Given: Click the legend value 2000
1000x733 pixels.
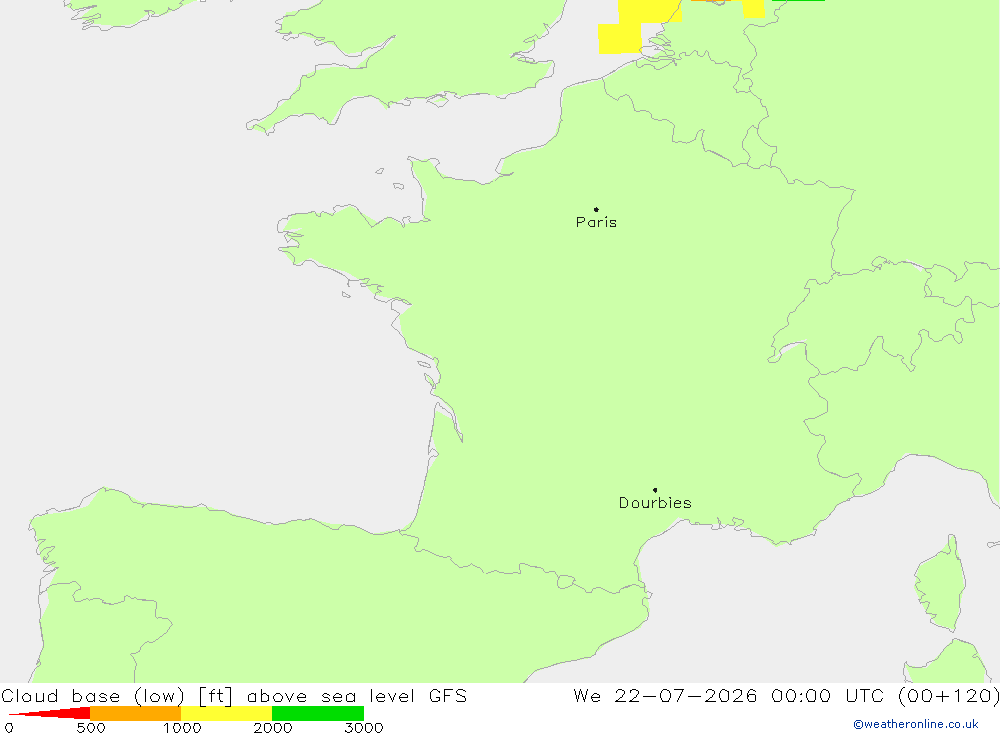Looking at the screenshot, I should pos(273,727).
